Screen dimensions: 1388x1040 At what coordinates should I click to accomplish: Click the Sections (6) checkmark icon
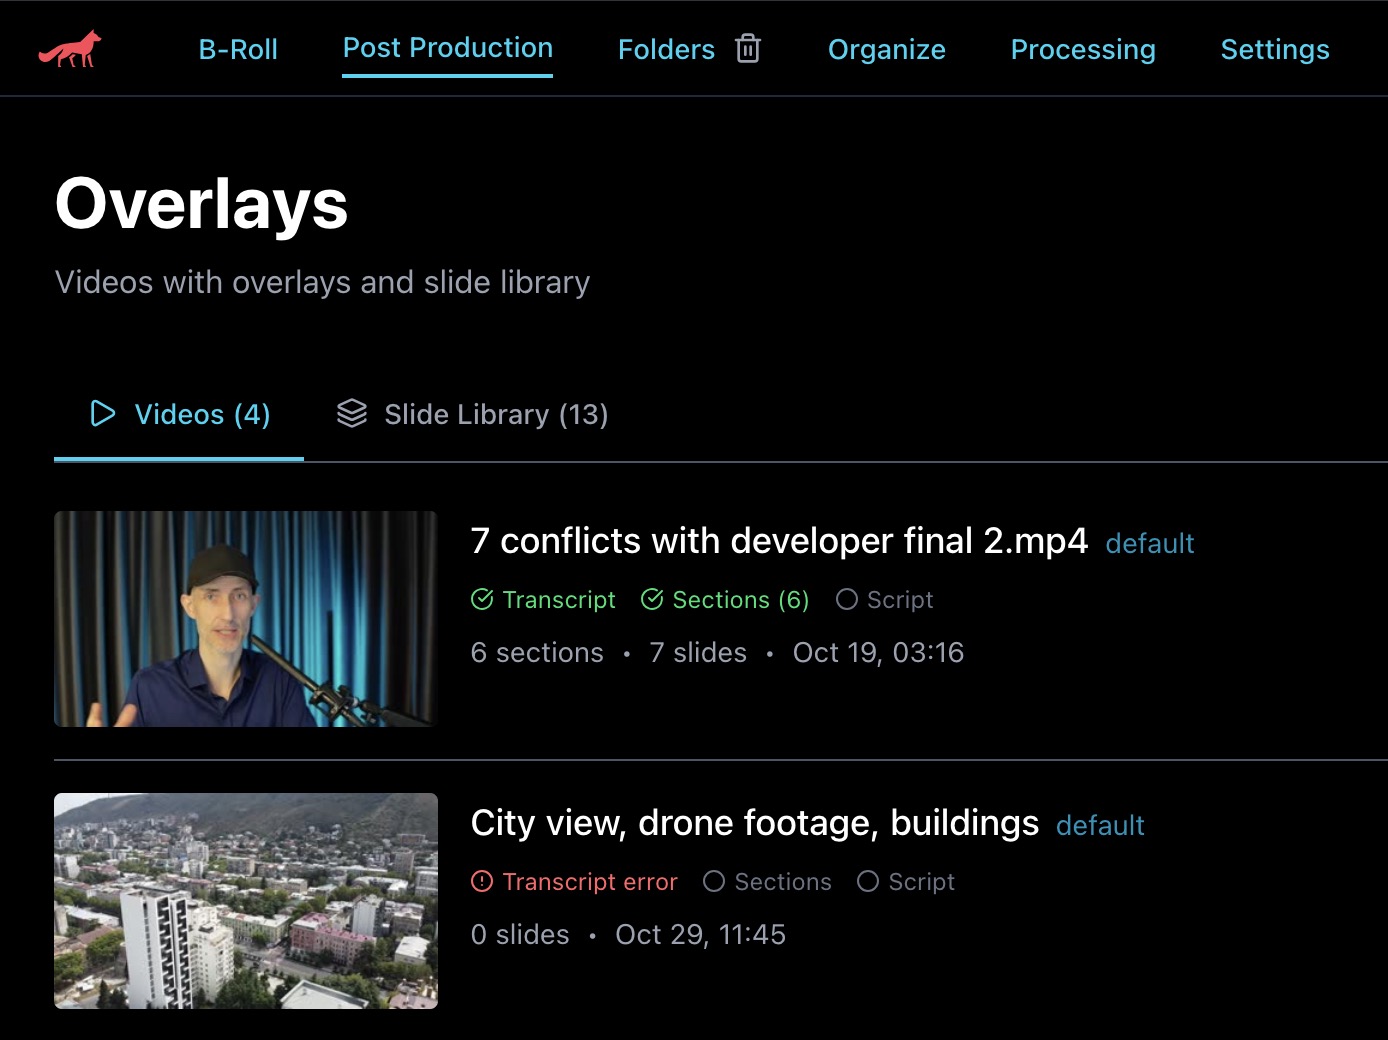653,599
